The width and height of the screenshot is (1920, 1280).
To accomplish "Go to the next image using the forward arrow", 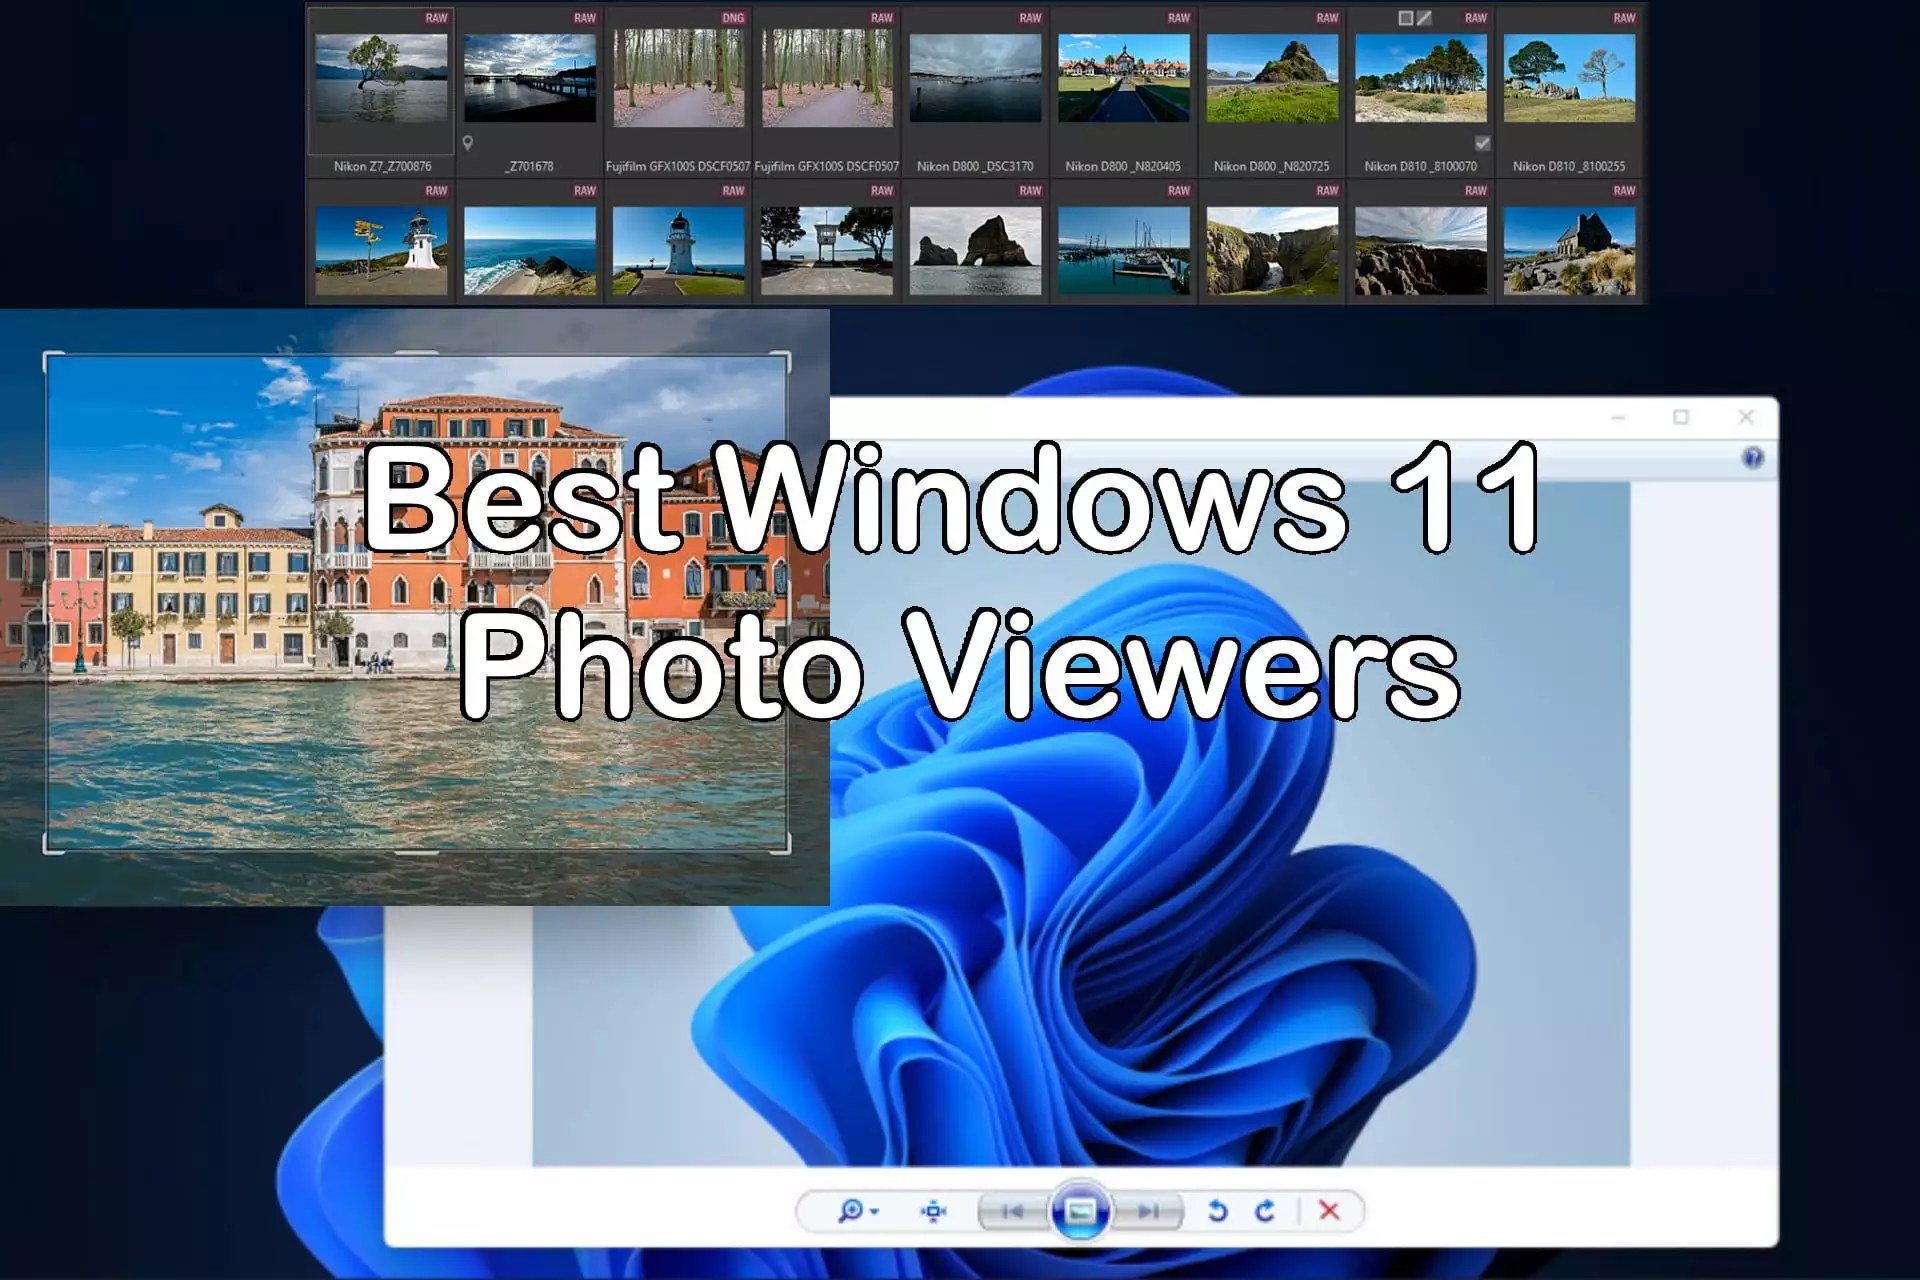I will pos(1150,1210).
